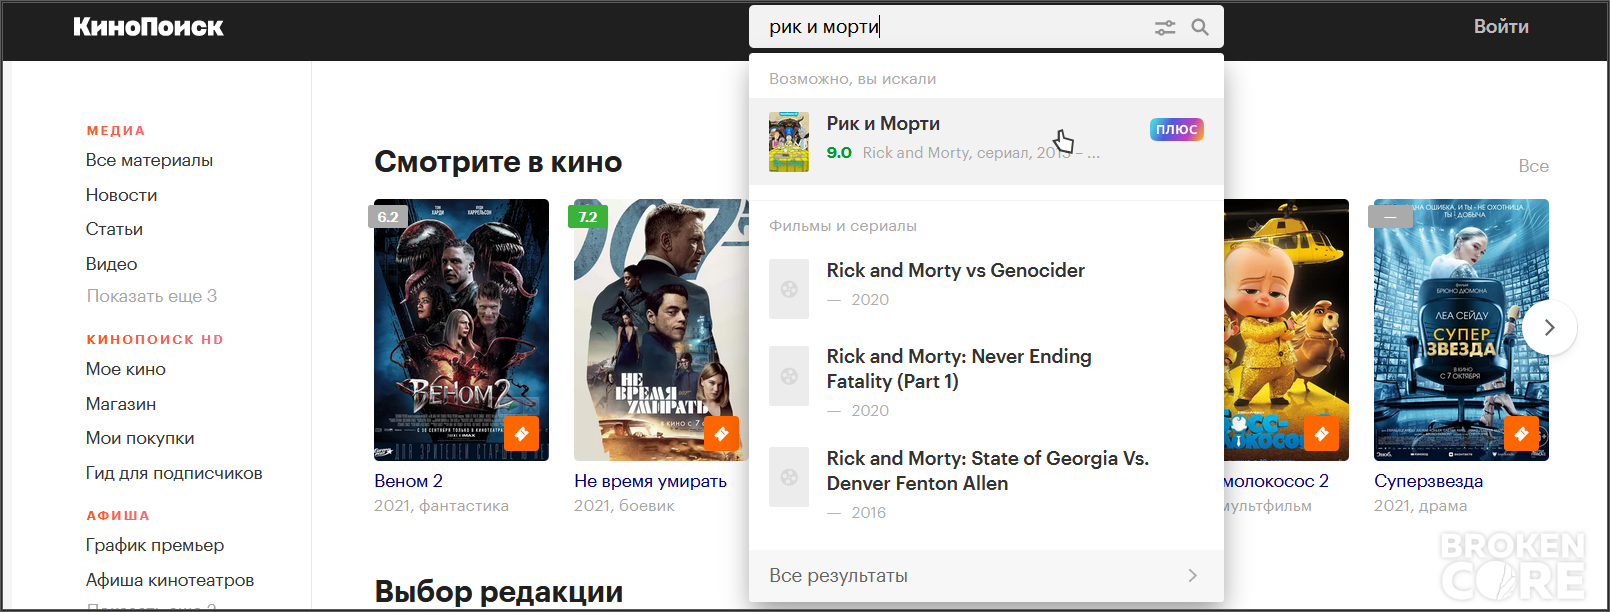Open Все материалы in the sidebar
1610x612 pixels.
(x=149, y=160)
